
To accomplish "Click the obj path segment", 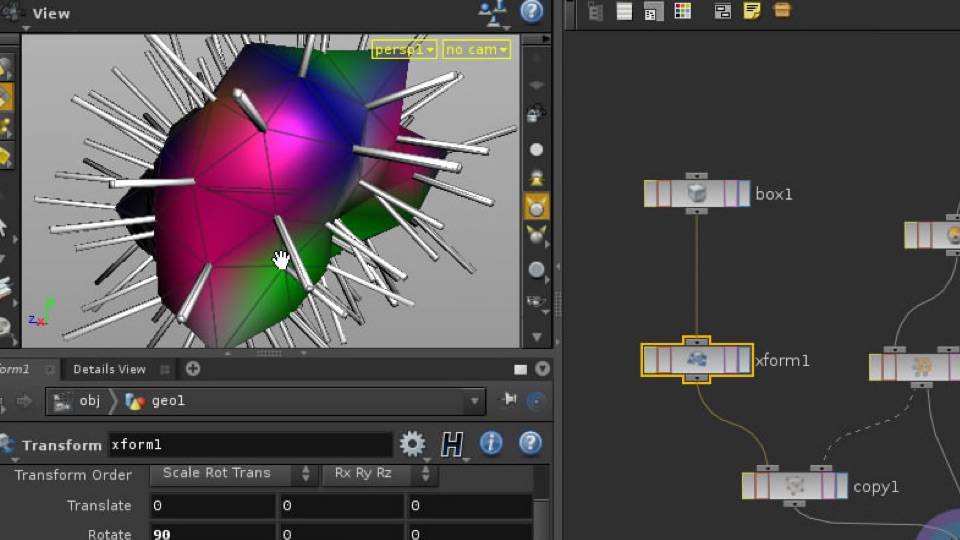I will point(90,401).
